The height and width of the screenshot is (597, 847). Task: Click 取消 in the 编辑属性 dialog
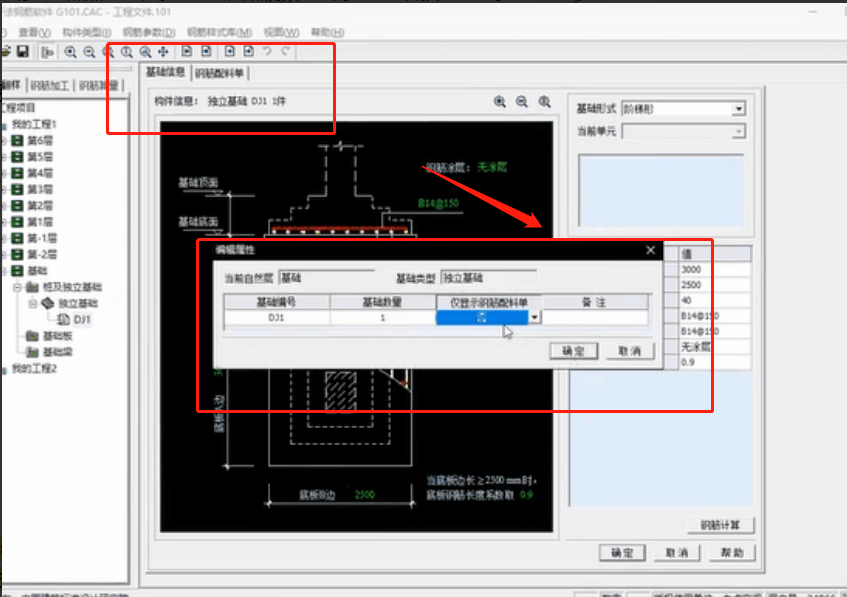pyautogui.click(x=629, y=351)
